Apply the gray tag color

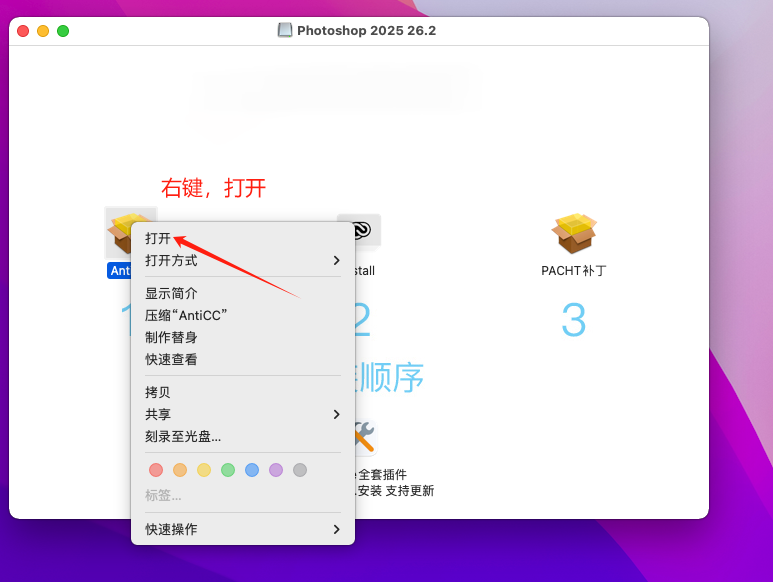[300, 470]
